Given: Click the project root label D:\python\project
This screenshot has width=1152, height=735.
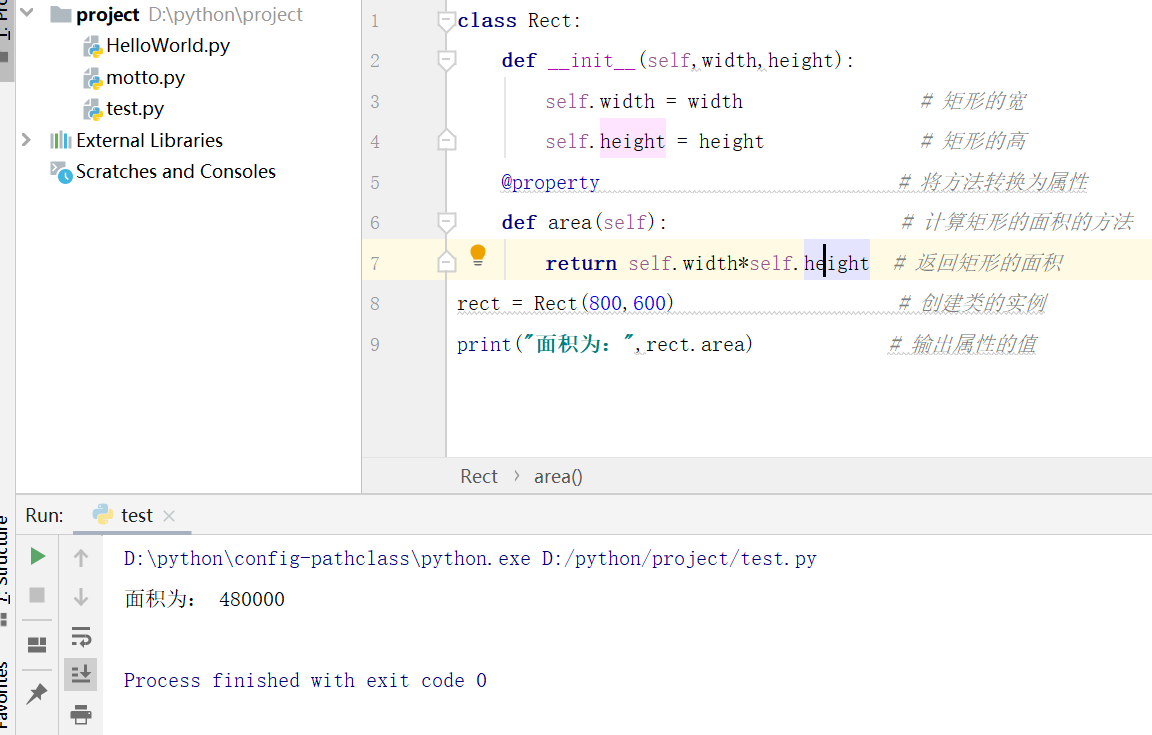Looking at the screenshot, I should pos(225,15).
